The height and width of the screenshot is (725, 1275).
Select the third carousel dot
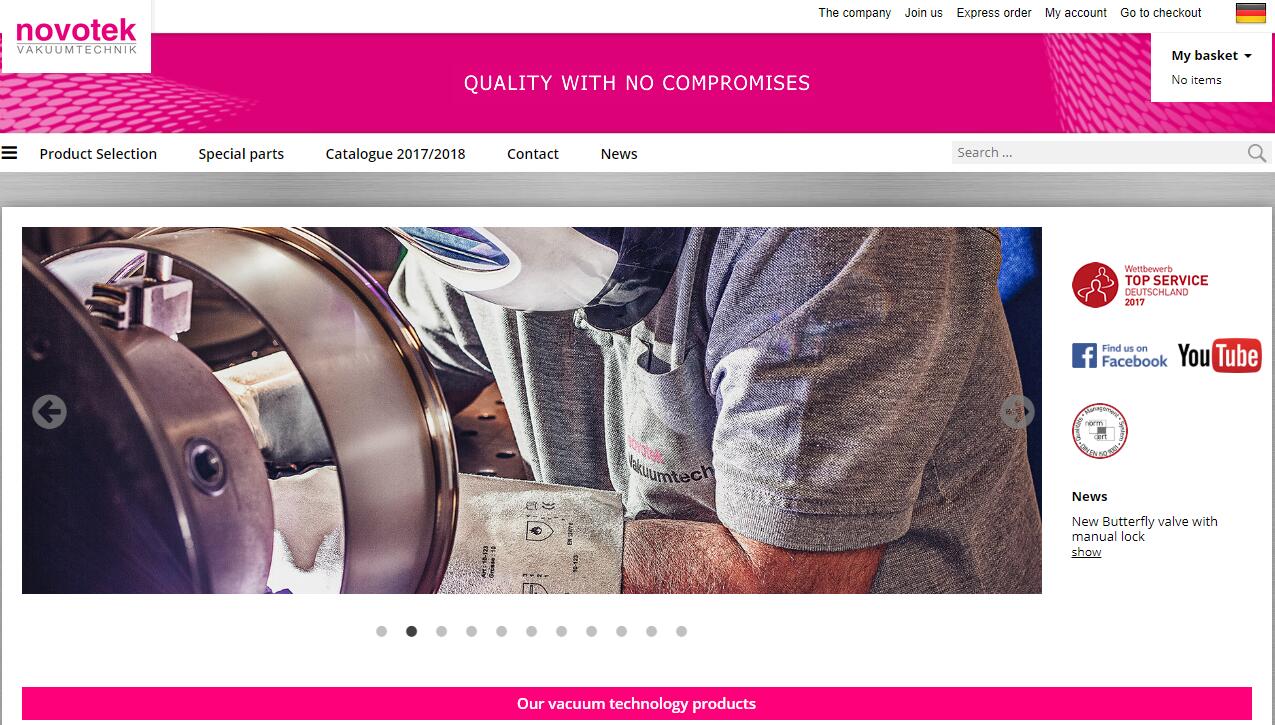441,631
